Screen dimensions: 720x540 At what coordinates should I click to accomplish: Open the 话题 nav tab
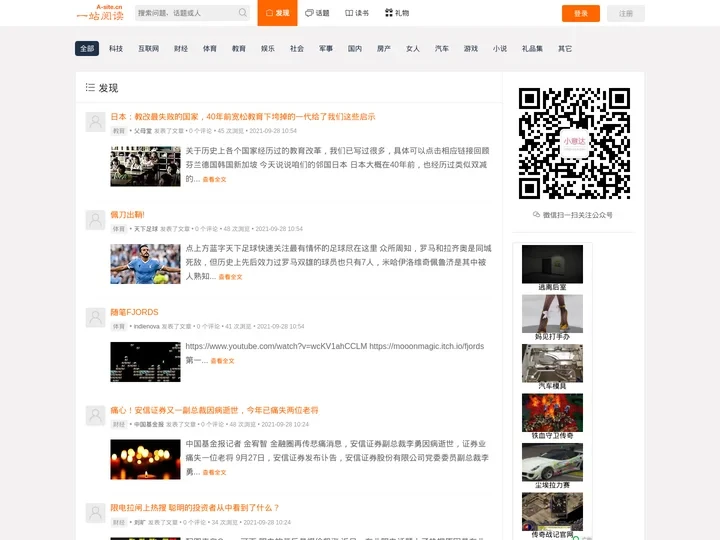tap(317, 13)
